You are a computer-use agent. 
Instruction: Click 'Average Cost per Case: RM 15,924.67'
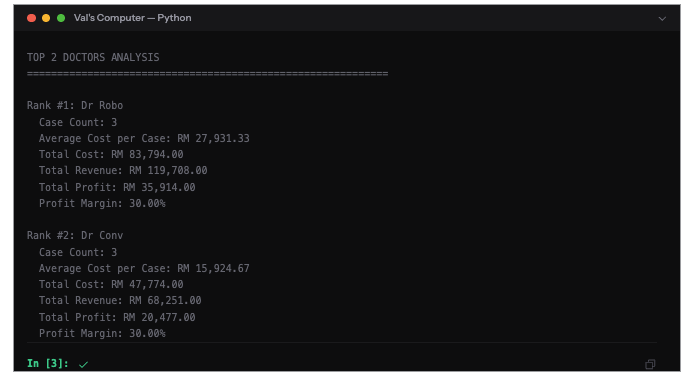coord(144,268)
